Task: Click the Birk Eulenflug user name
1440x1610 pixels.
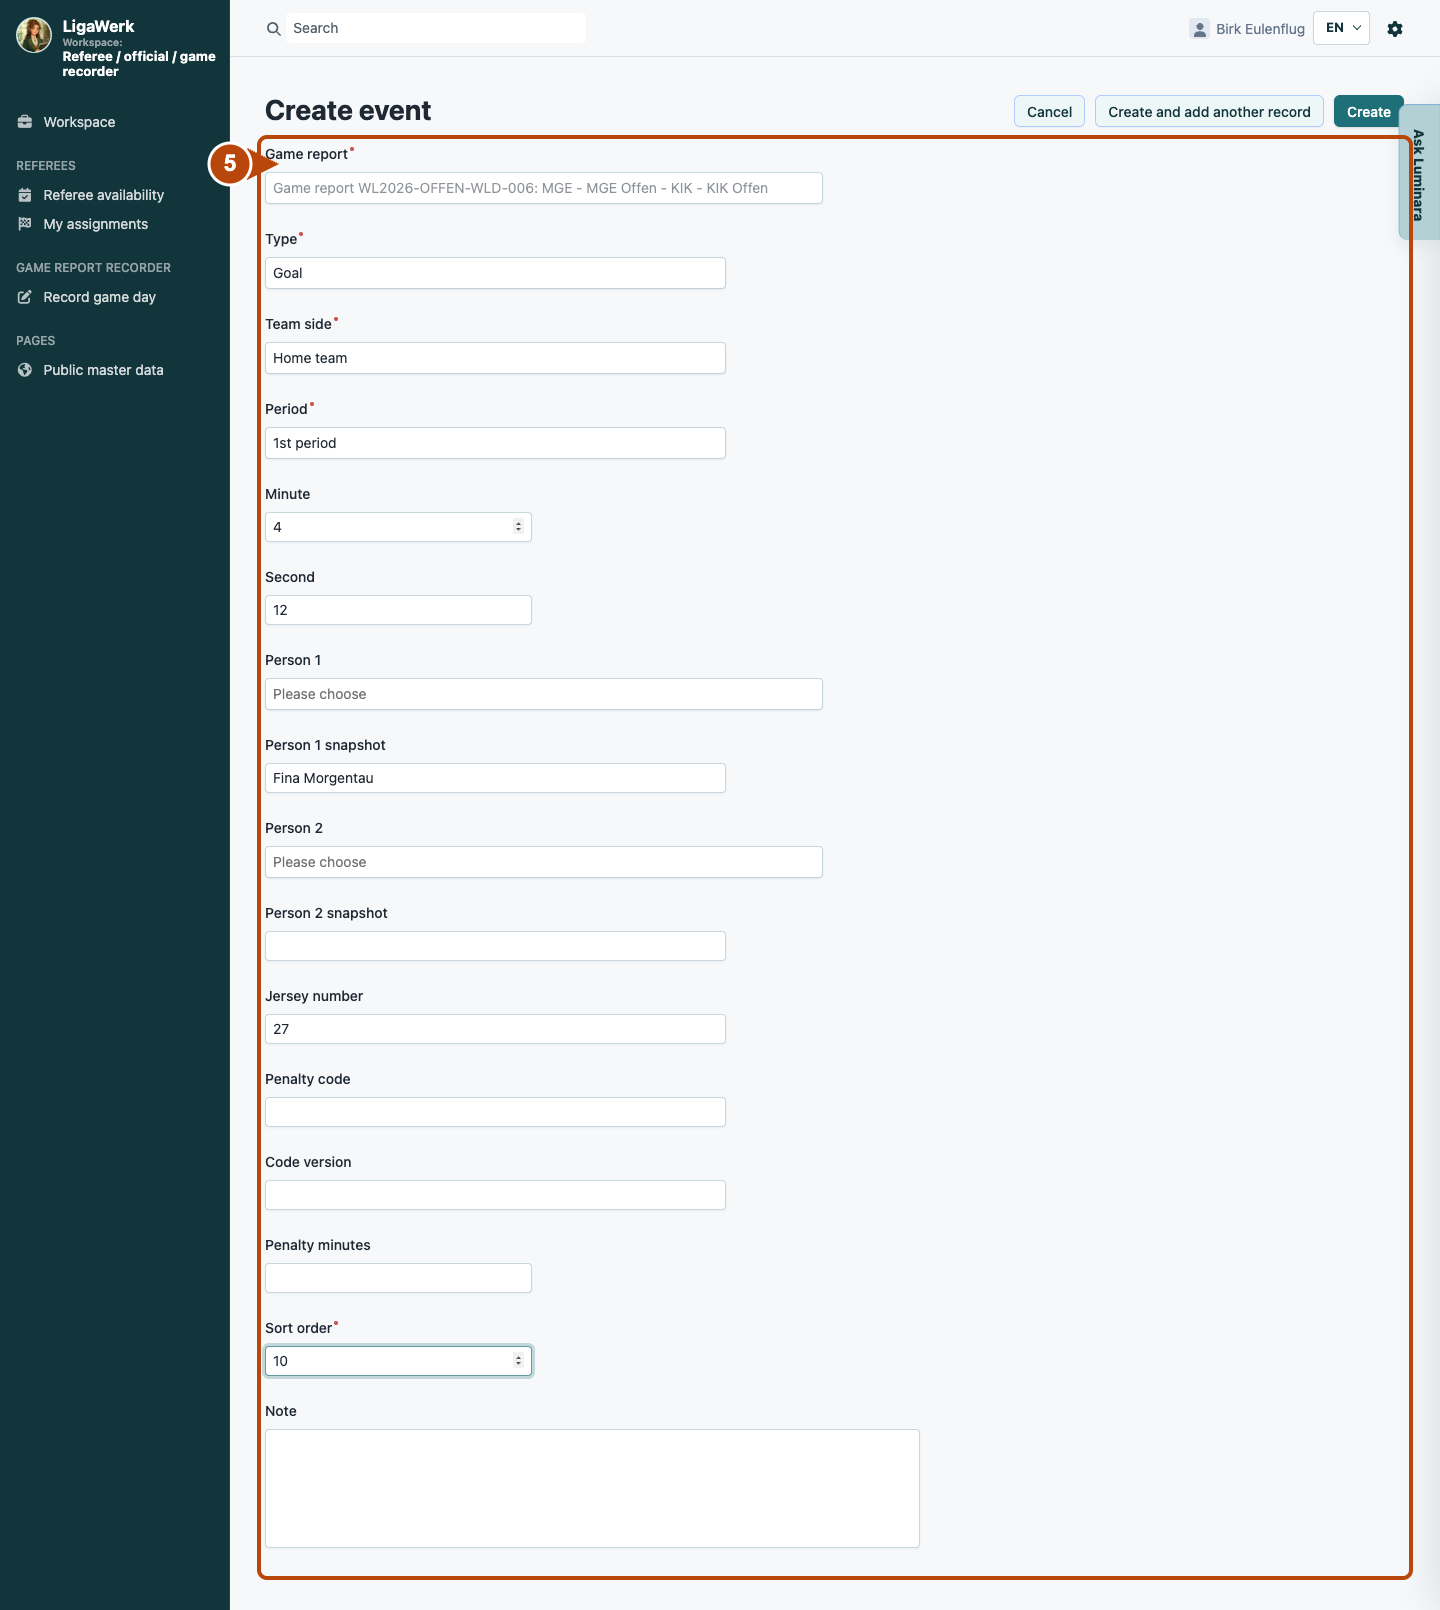Action: pyautogui.click(x=1260, y=29)
